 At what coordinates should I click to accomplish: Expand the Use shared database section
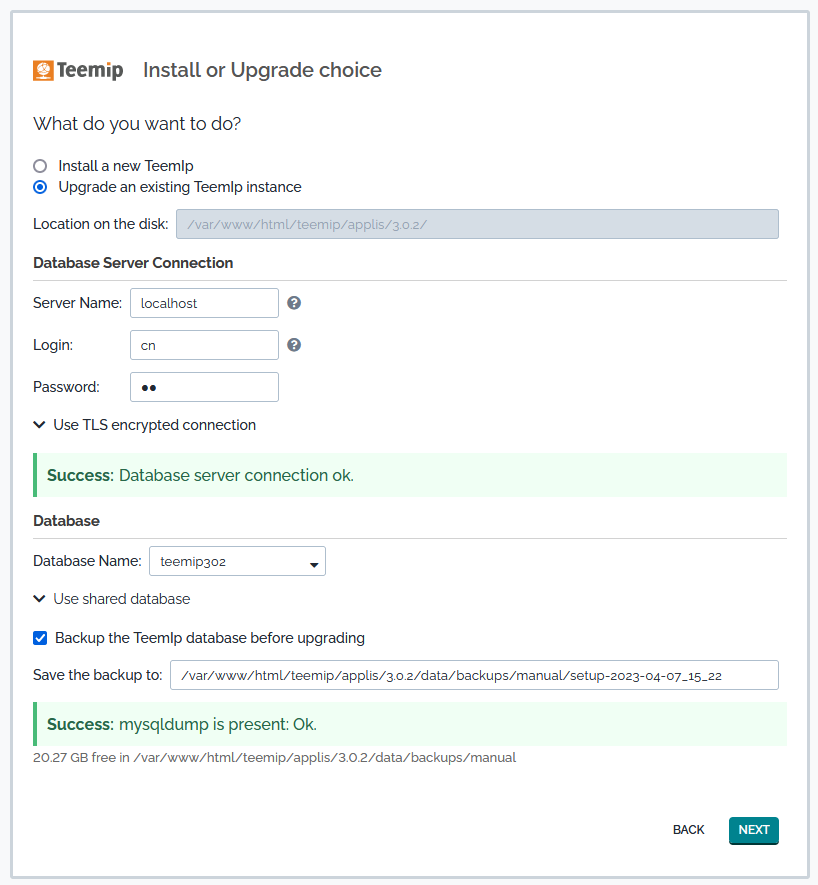(111, 599)
